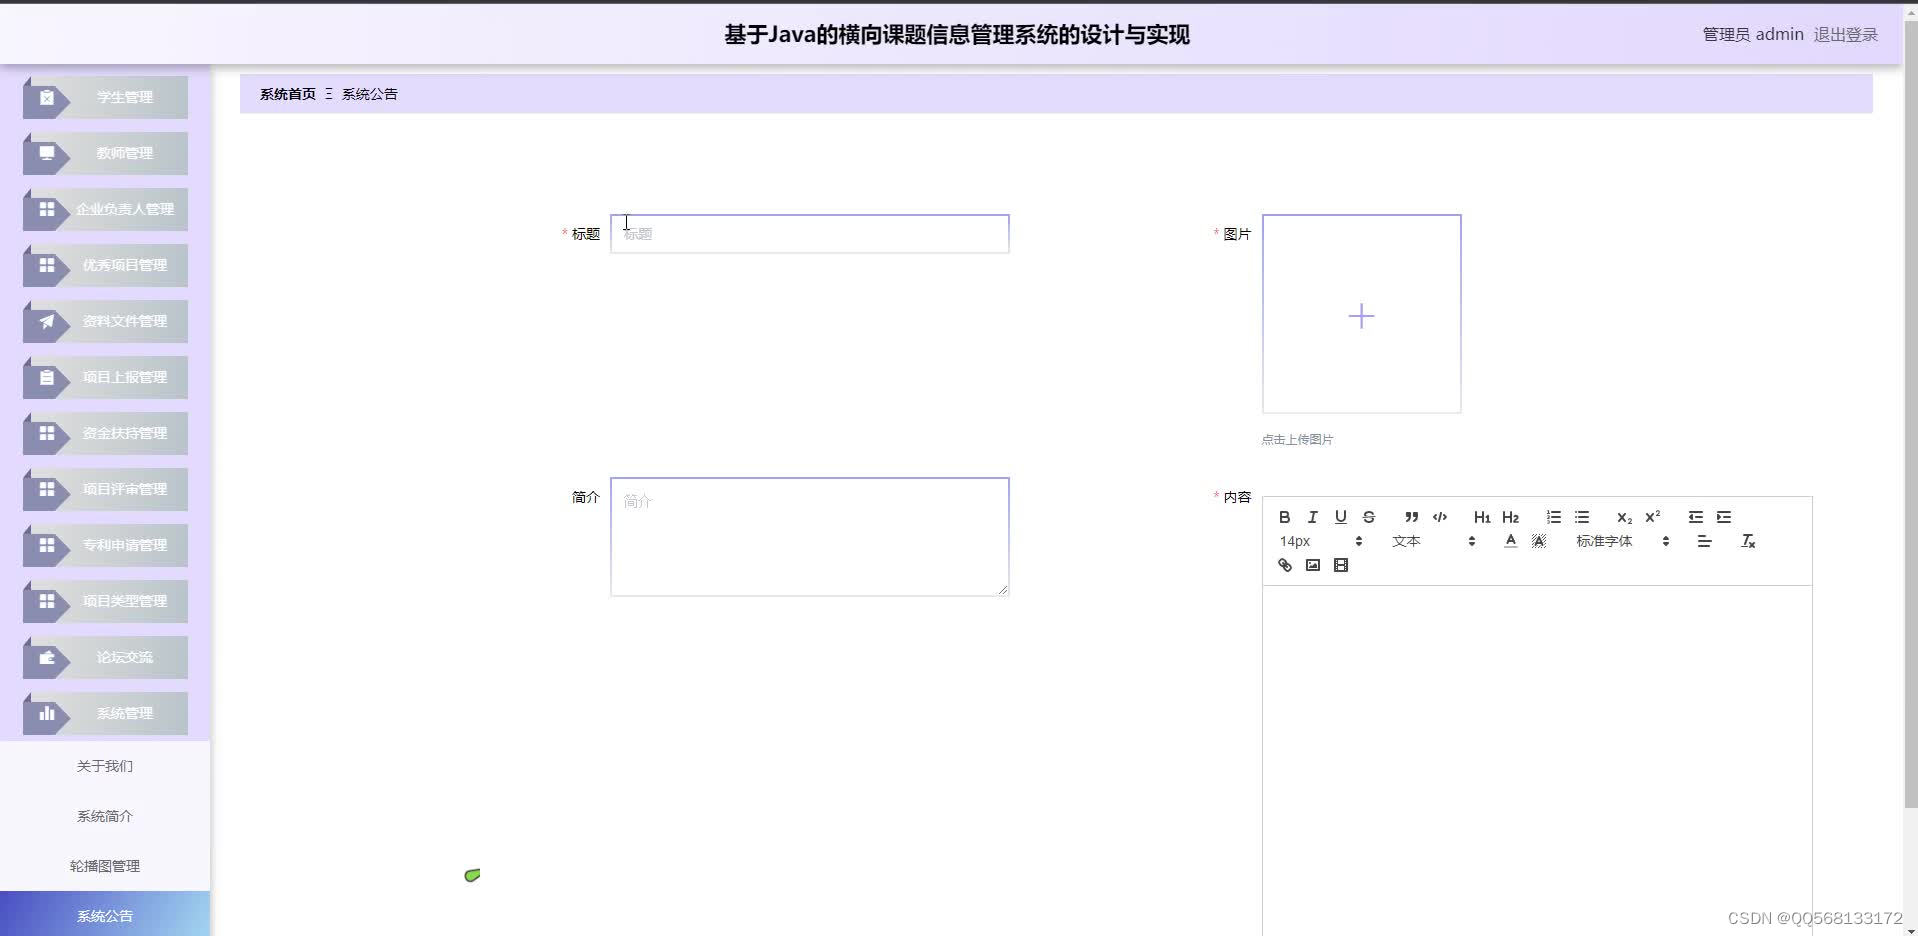Open the text color picker
The image size is (1918, 936).
1511,541
